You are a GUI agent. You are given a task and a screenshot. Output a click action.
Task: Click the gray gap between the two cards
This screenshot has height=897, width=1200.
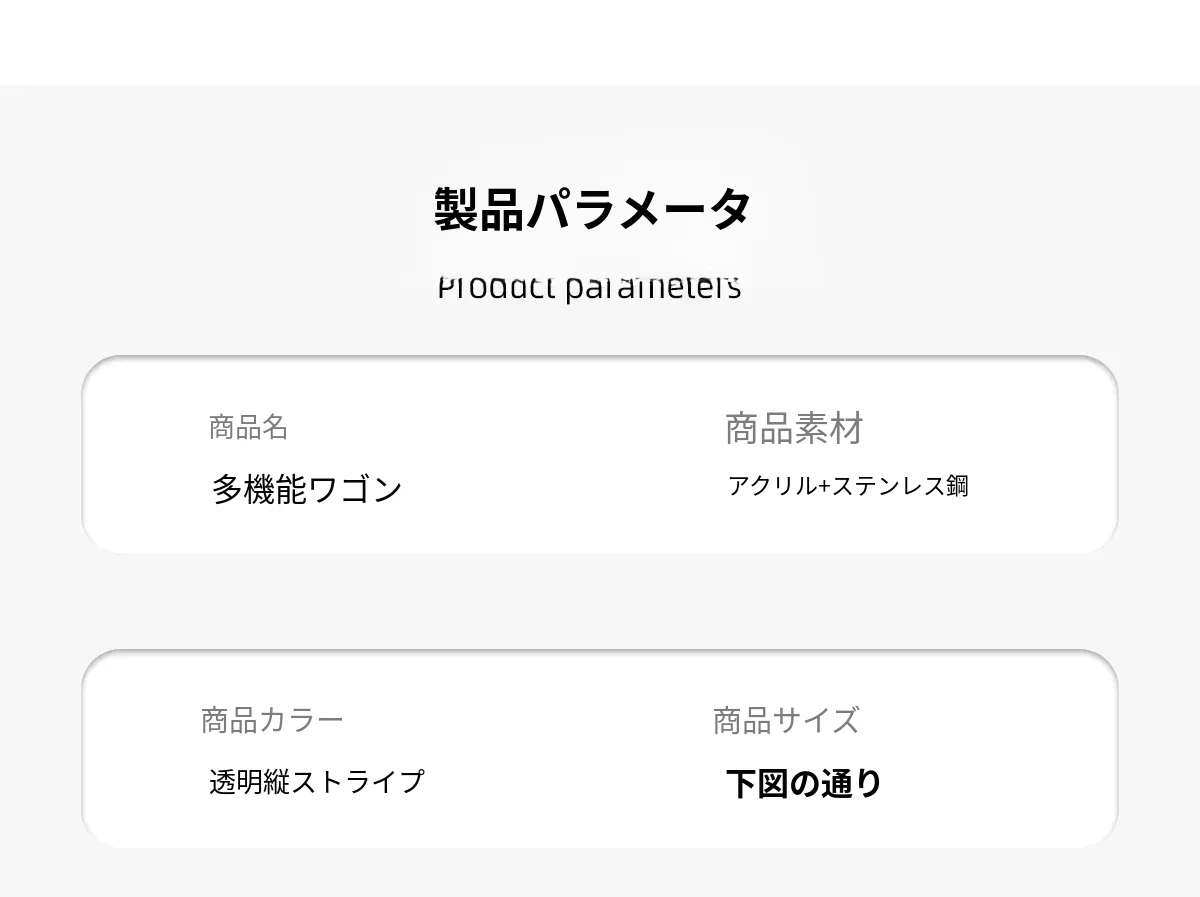[600, 602]
